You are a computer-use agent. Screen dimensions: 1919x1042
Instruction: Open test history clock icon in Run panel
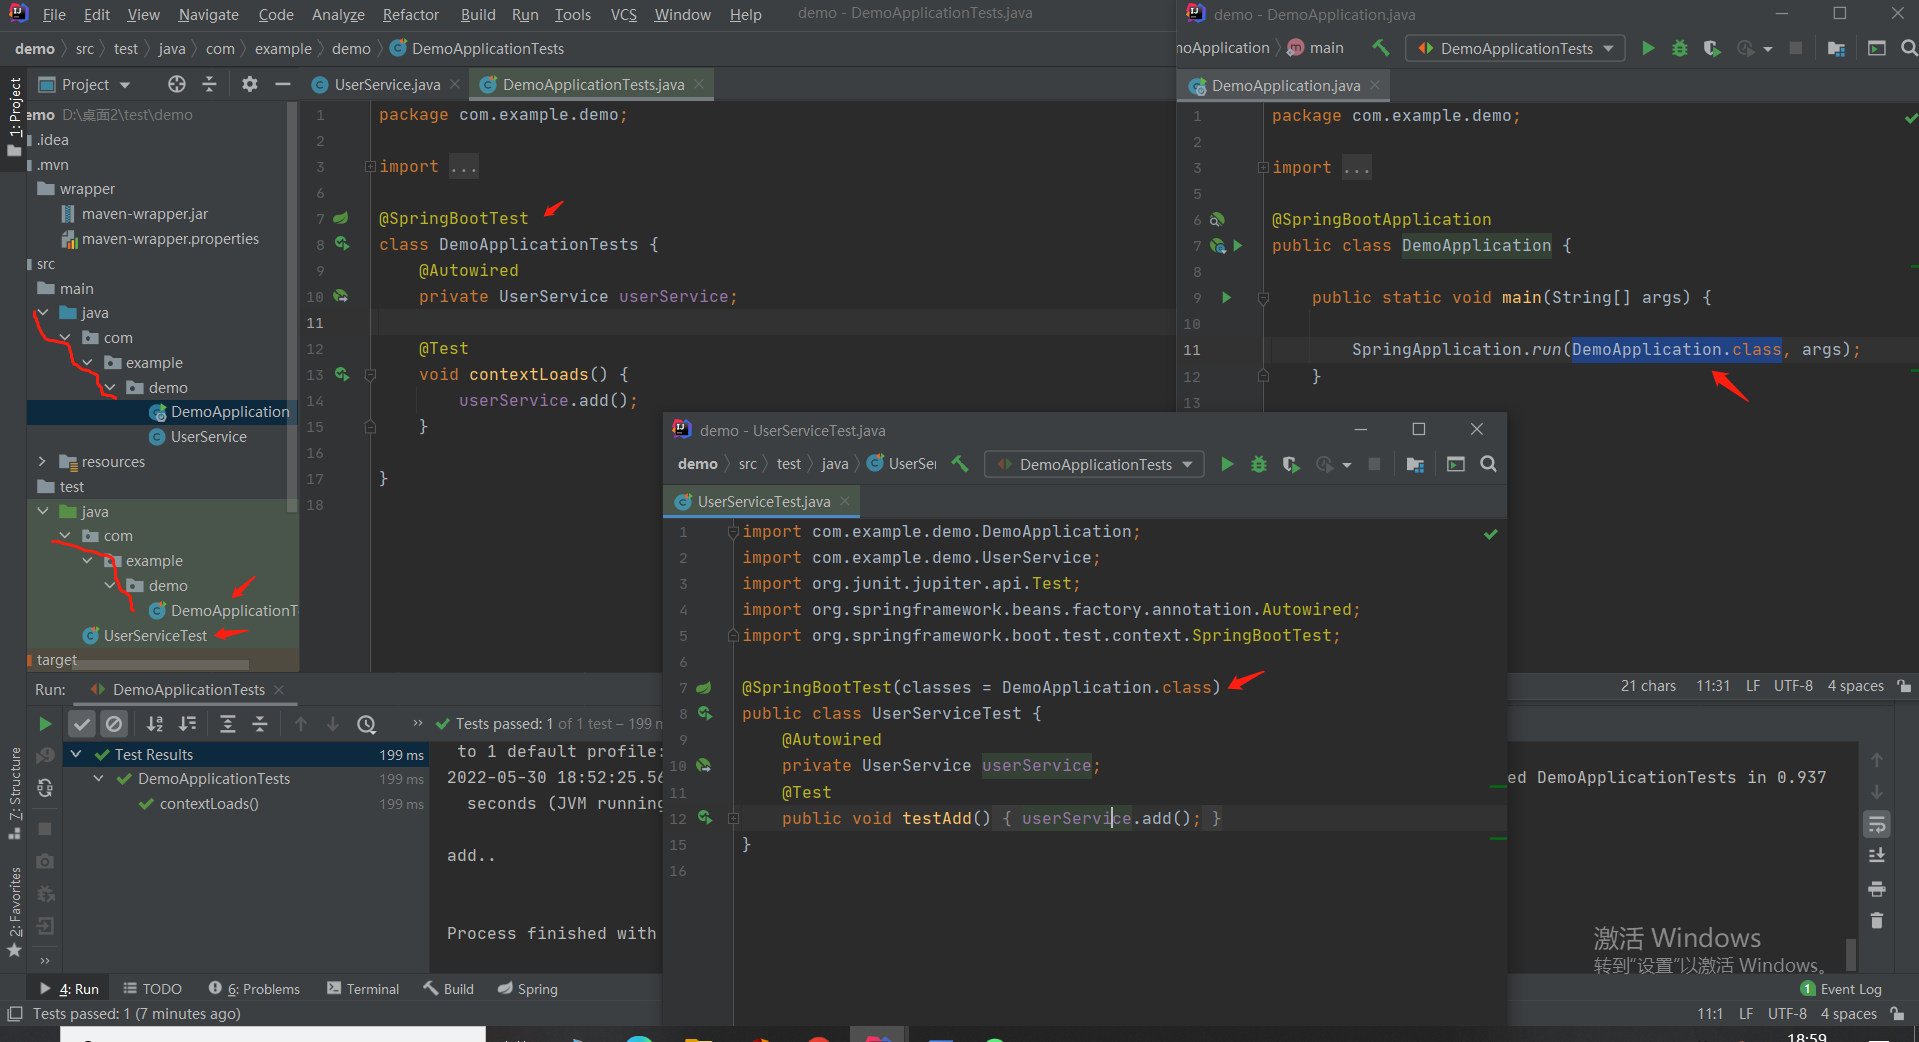pos(366,724)
